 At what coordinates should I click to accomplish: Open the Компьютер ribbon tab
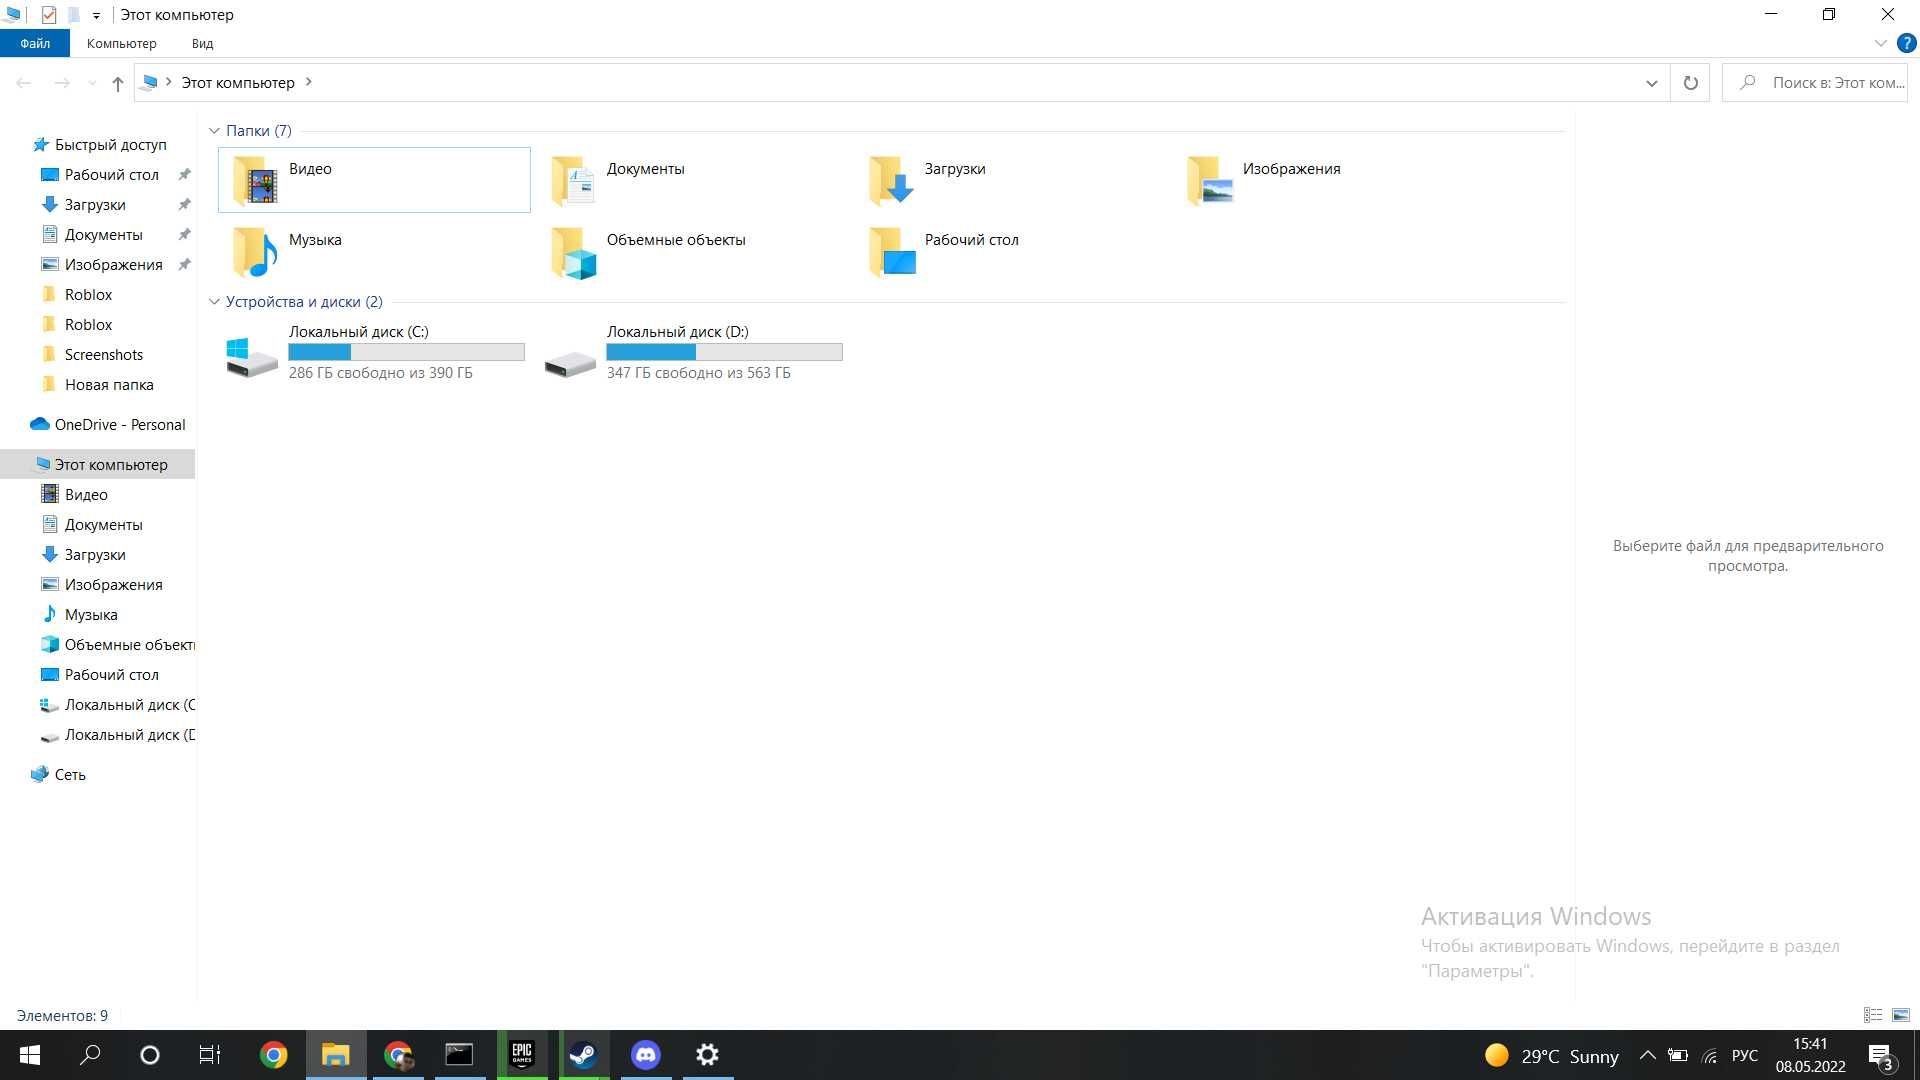point(121,43)
